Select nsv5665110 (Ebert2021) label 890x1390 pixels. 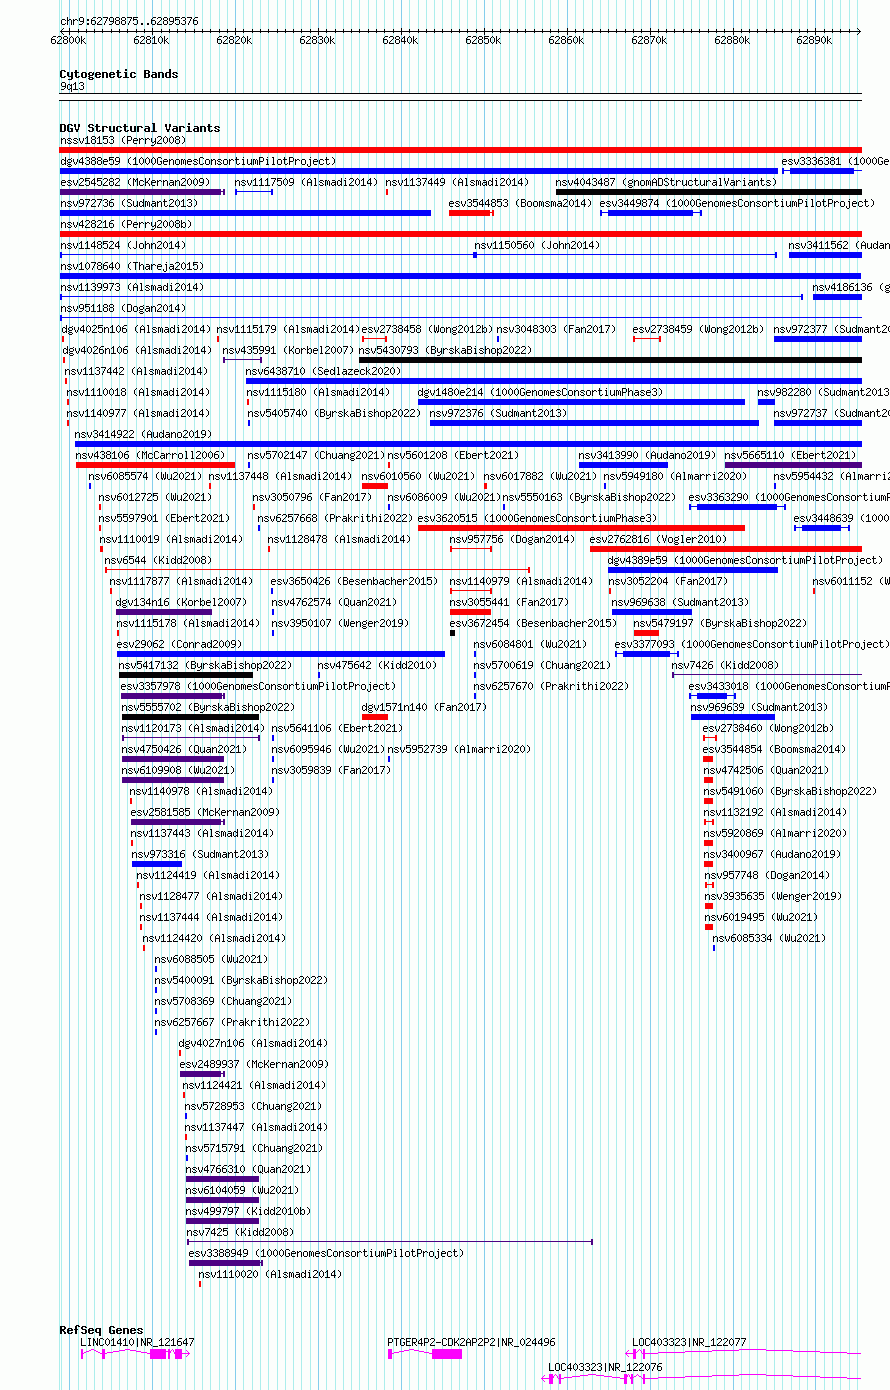791,455
